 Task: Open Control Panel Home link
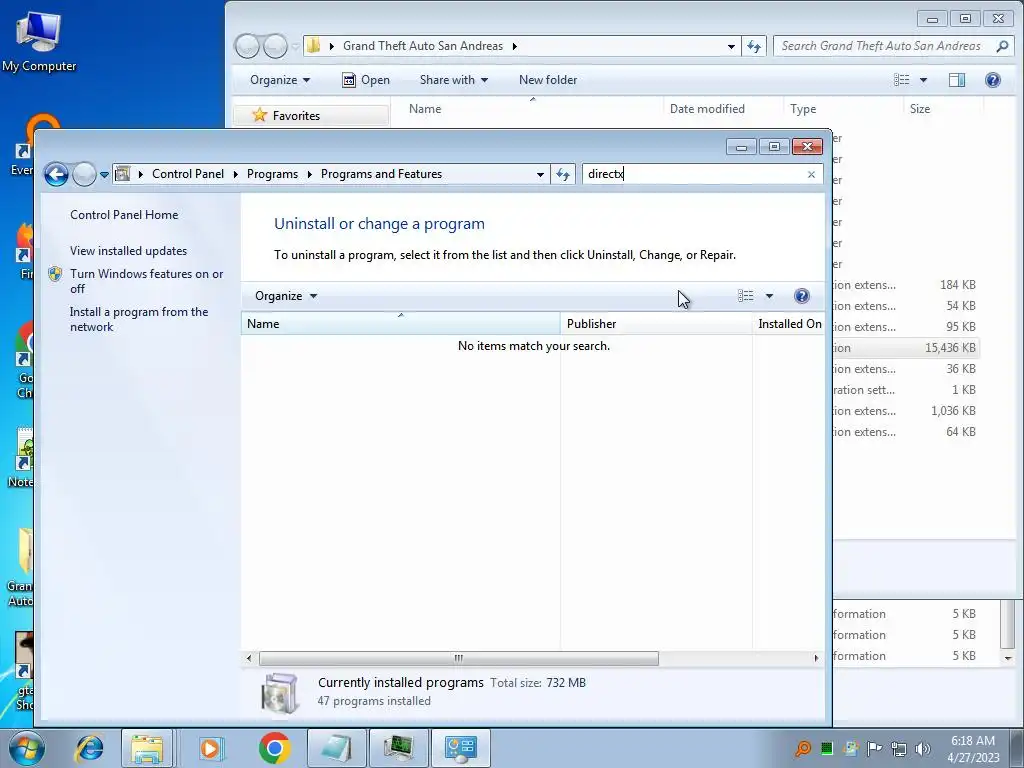coord(124,215)
